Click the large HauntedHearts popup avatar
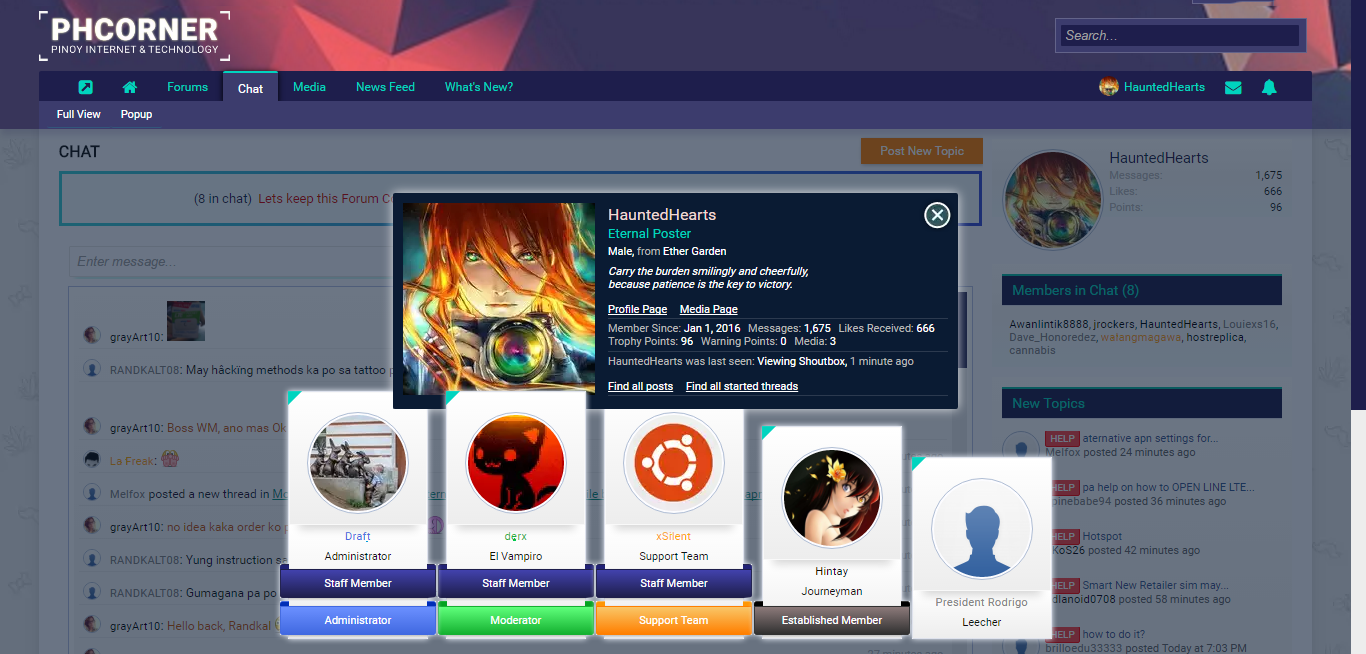 coord(499,299)
